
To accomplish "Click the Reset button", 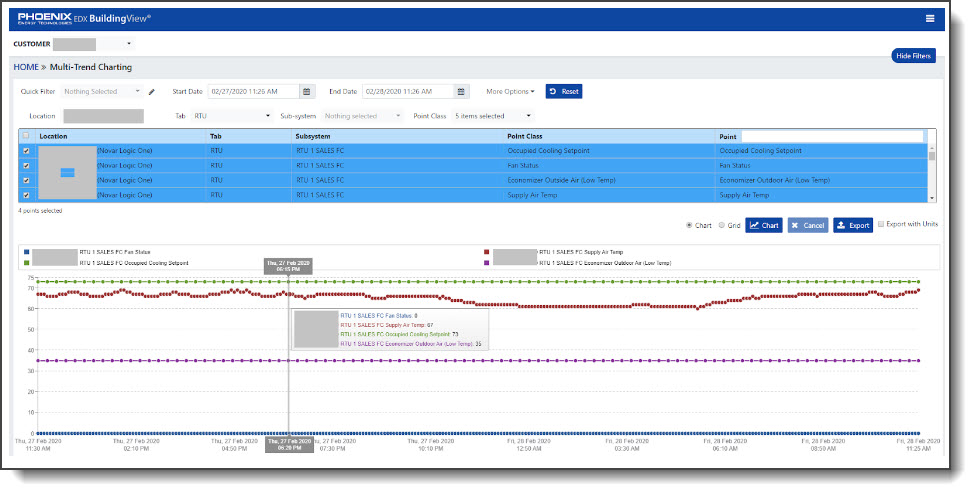I will tap(564, 92).
